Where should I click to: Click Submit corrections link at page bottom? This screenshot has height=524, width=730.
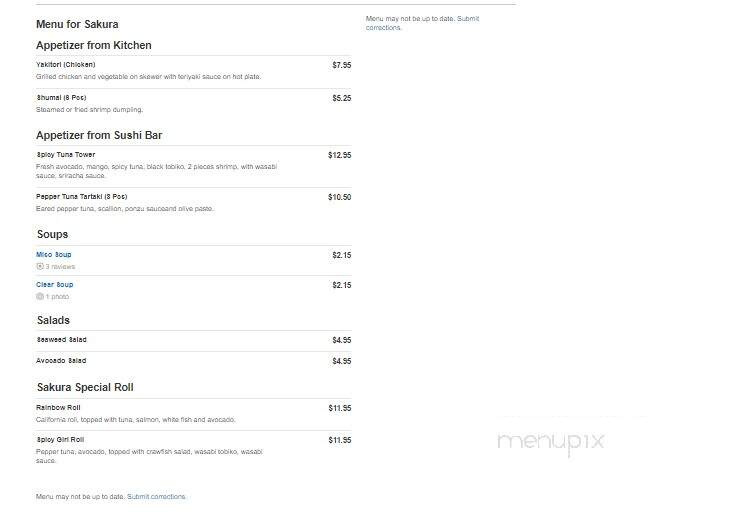(156, 497)
